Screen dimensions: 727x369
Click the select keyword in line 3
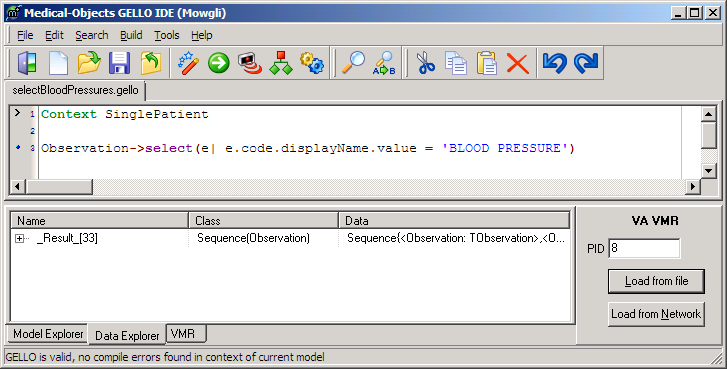[x=169, y=148]
